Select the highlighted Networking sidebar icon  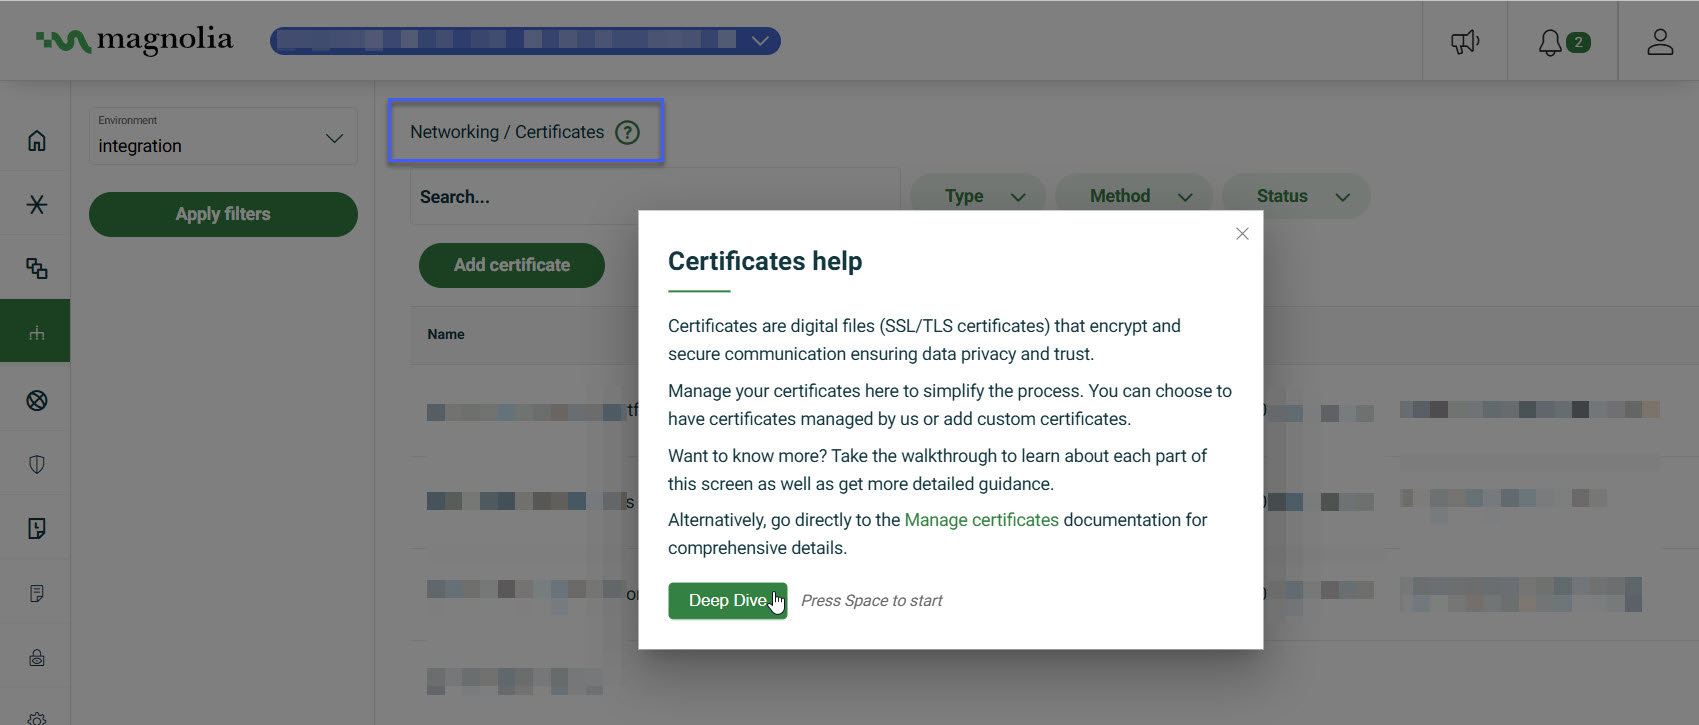[36, 332]
